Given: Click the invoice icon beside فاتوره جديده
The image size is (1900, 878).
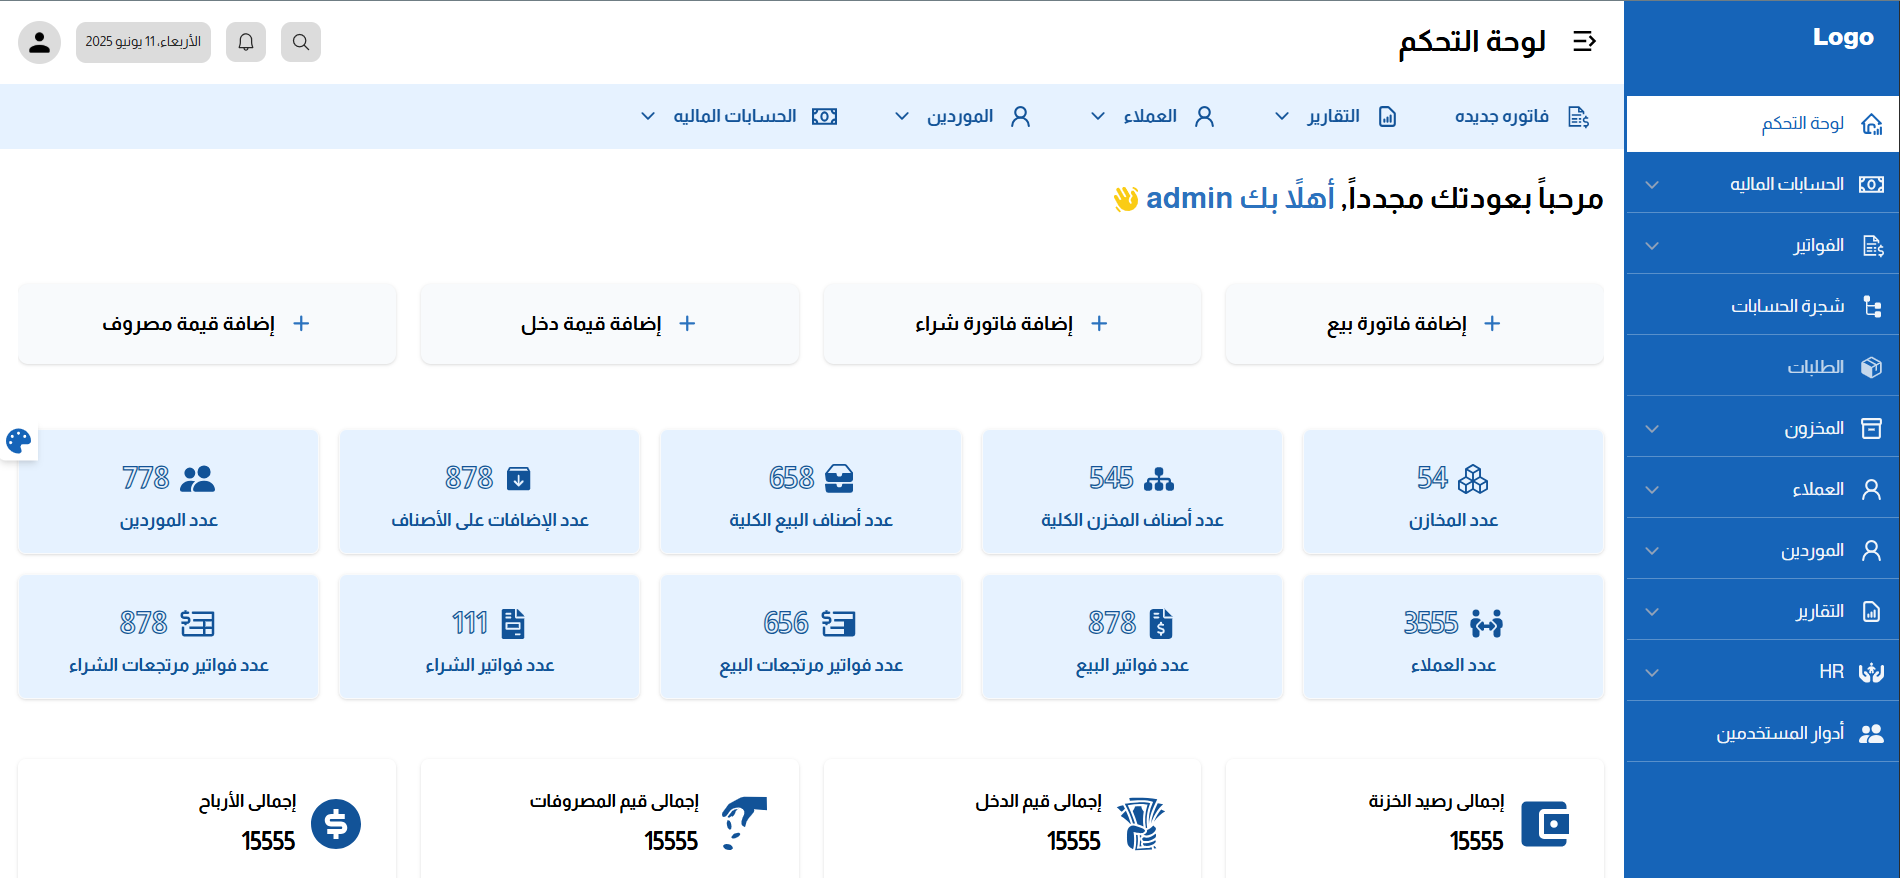Looking at the screenshot, I should point(1579,117).
